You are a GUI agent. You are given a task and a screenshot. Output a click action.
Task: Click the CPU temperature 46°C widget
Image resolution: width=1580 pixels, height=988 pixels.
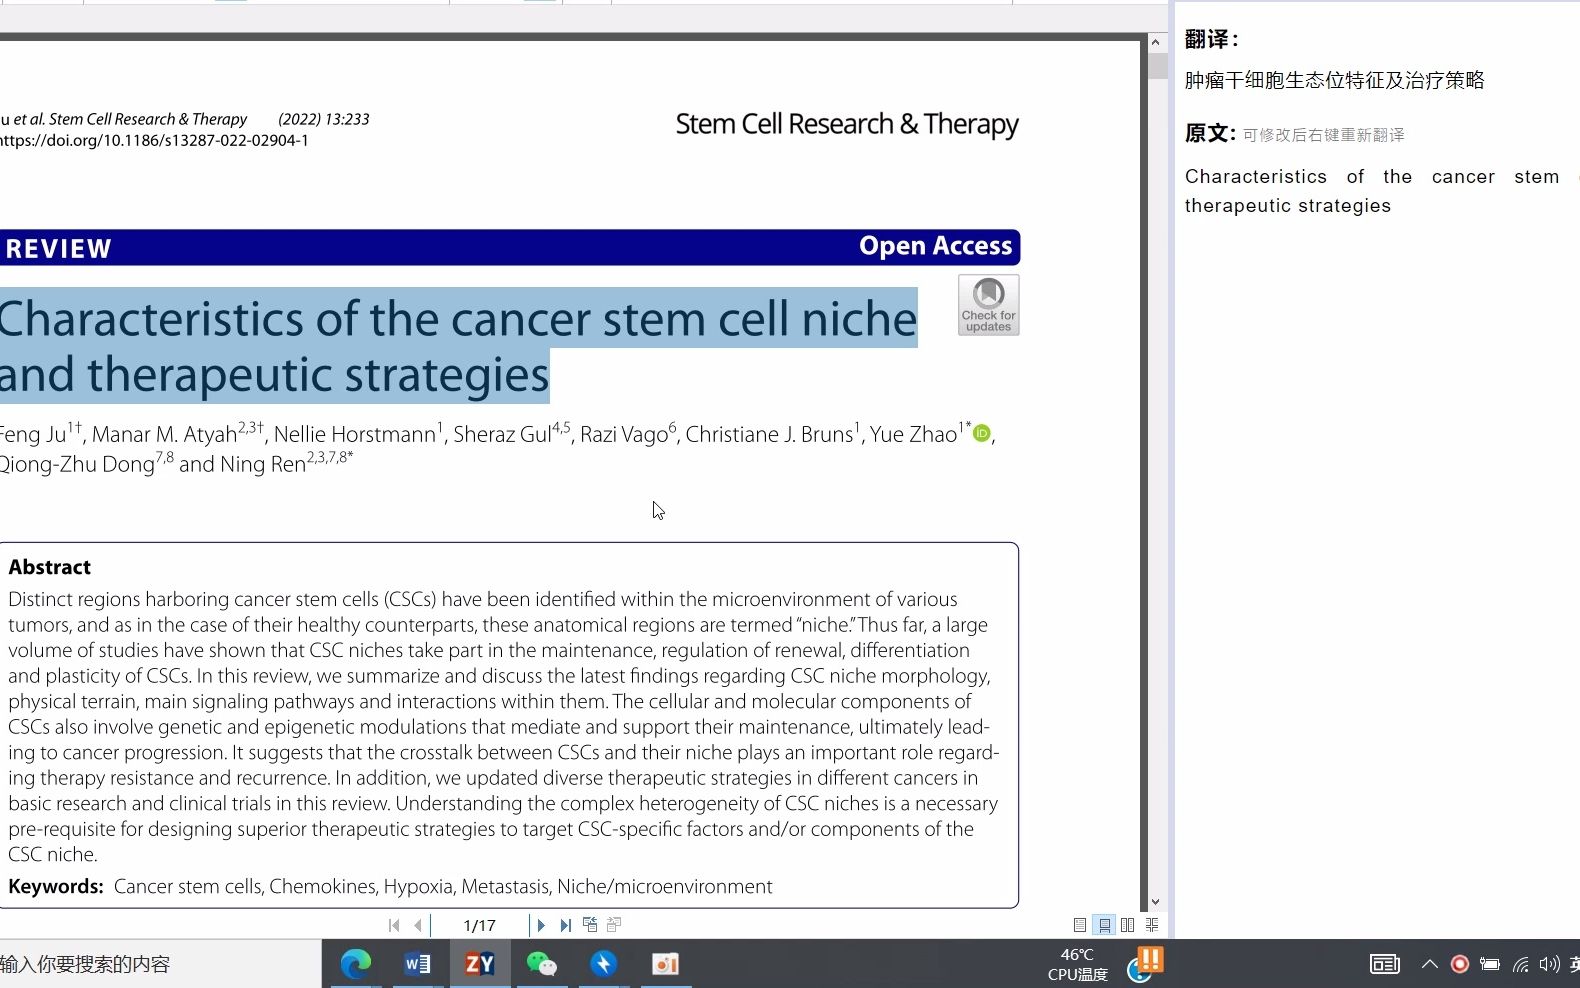pos(1077,964)
